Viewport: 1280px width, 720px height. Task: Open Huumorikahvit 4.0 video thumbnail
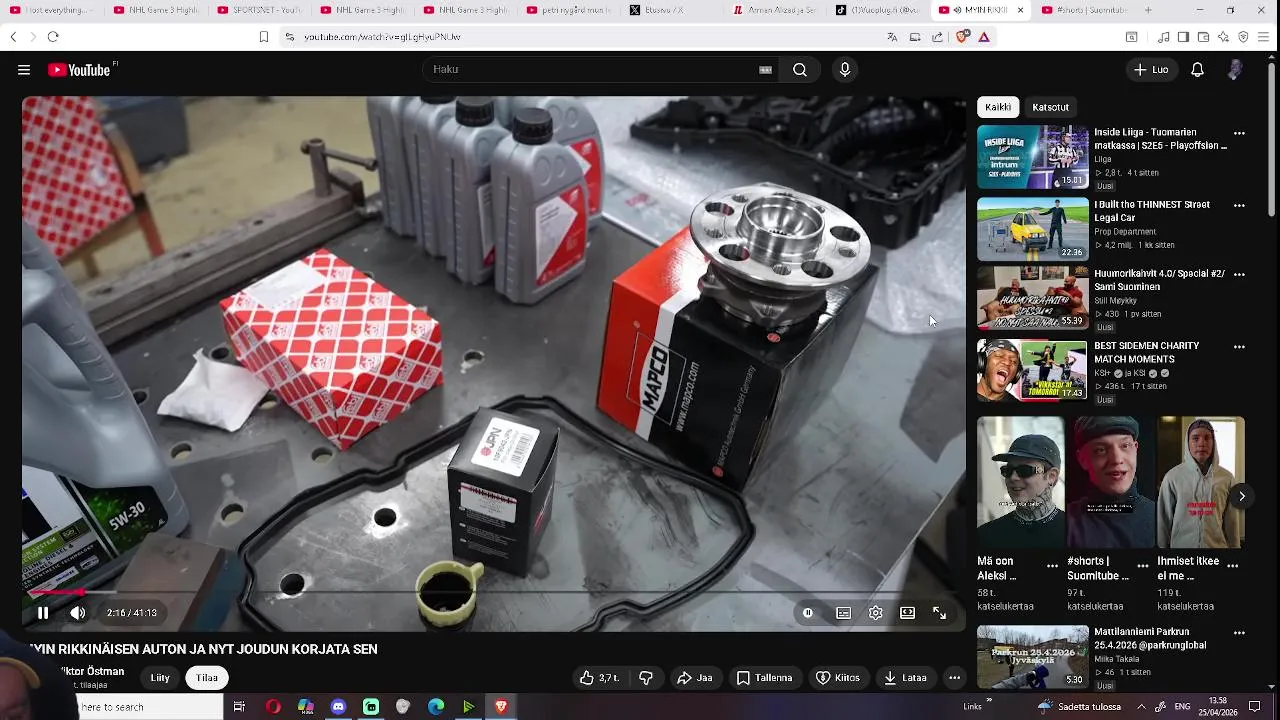point(1032,298)
